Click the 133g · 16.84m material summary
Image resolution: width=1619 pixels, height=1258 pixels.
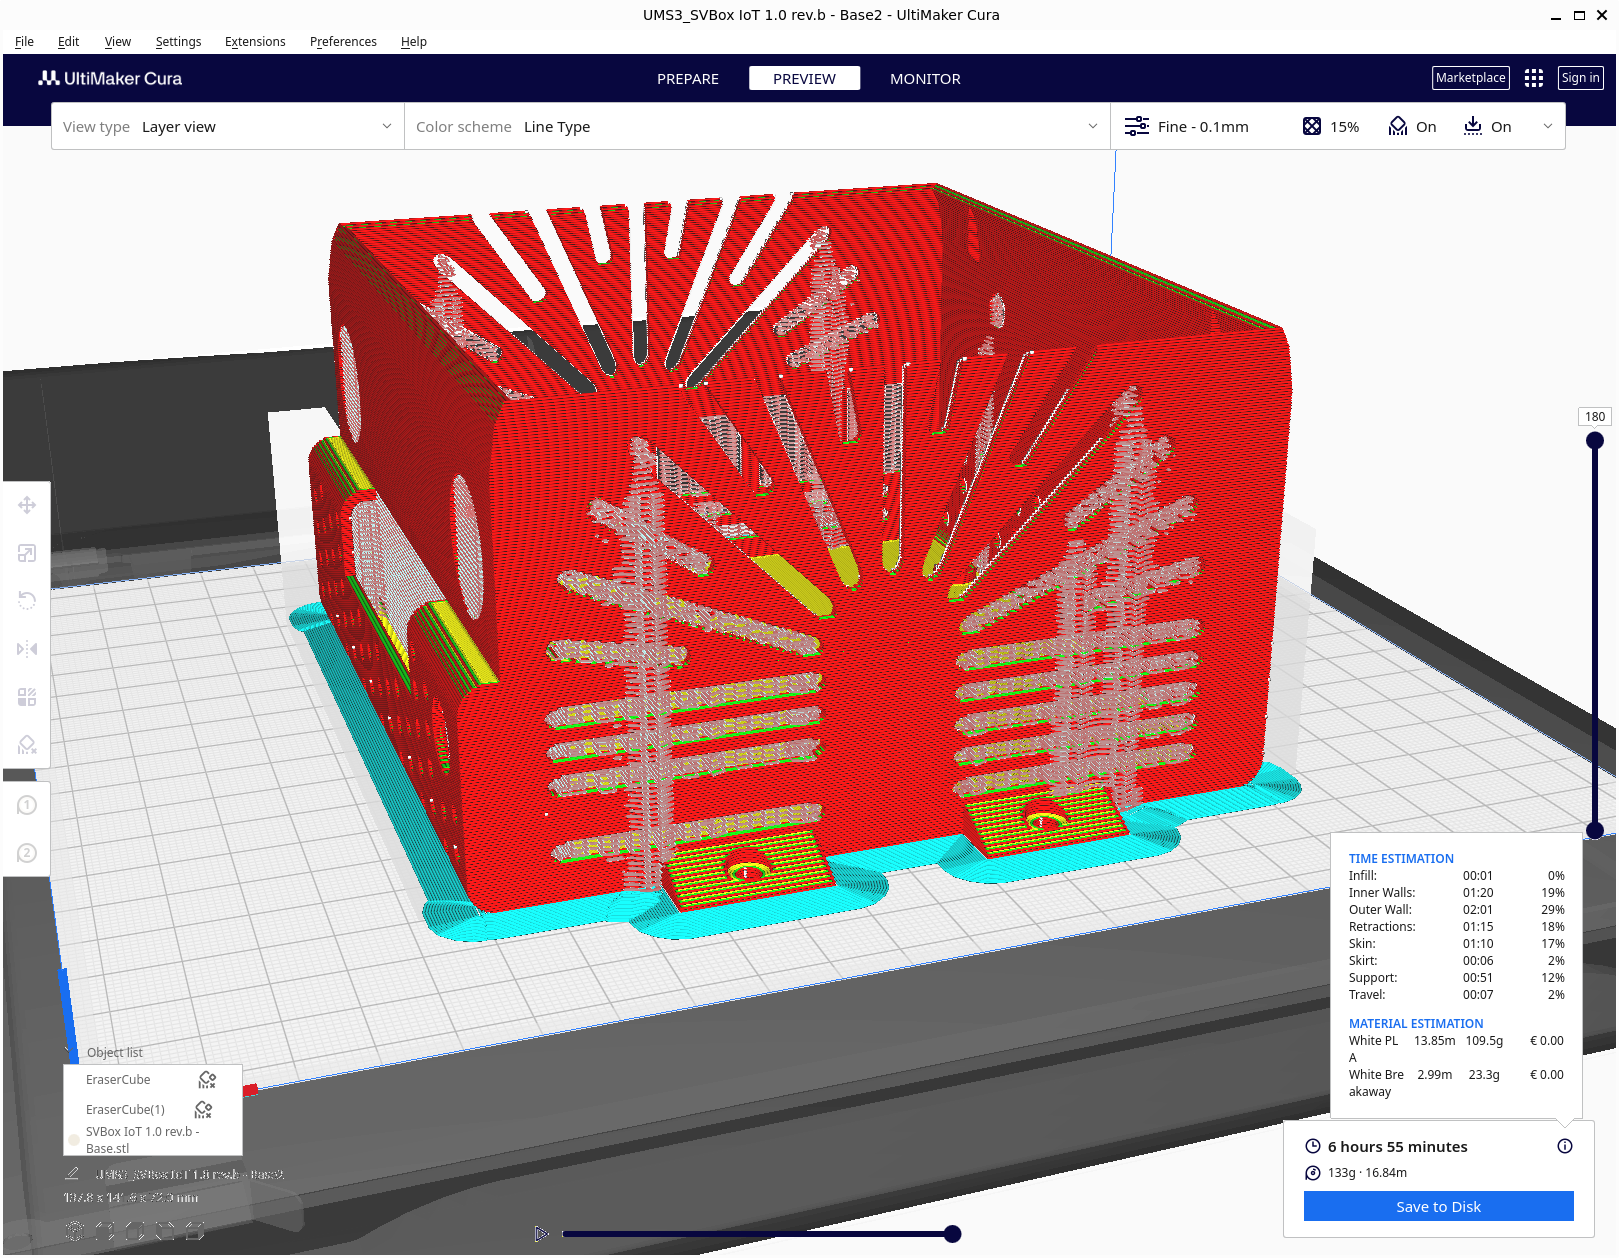point(1367,1173)
